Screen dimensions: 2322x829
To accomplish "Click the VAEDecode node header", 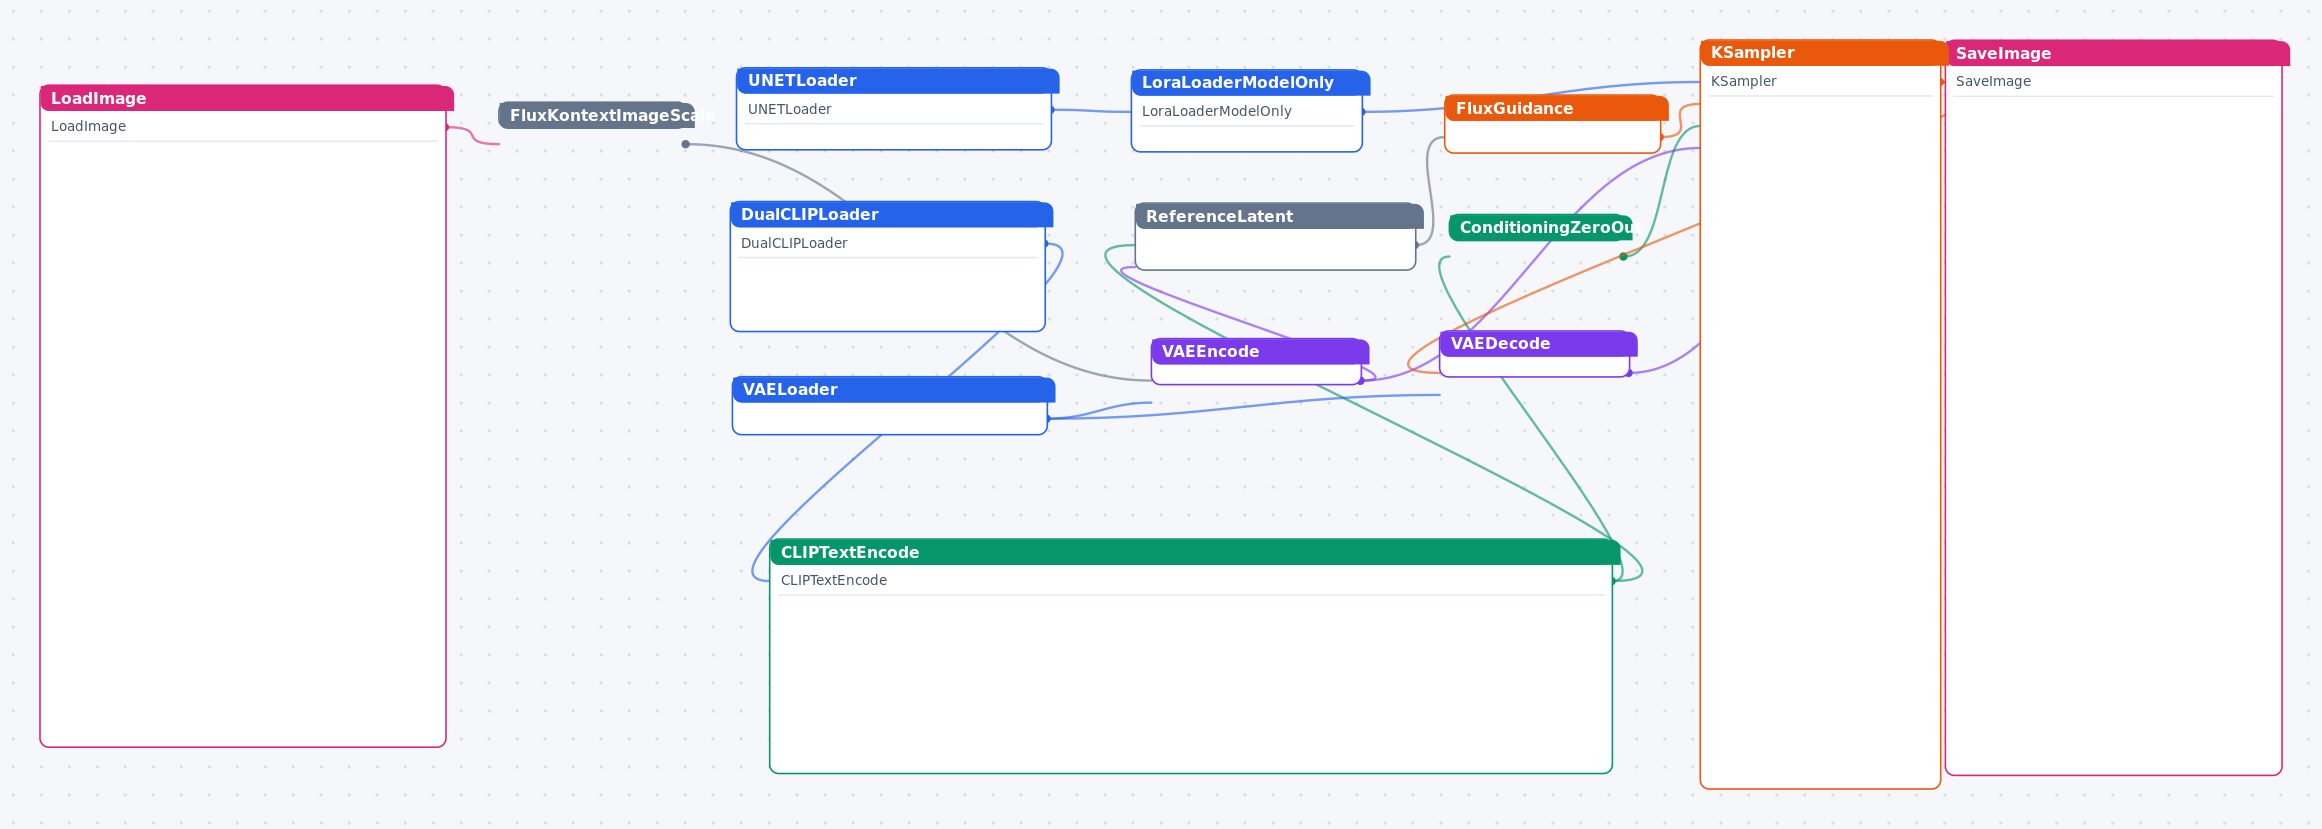I will [x=1538, y=344].
